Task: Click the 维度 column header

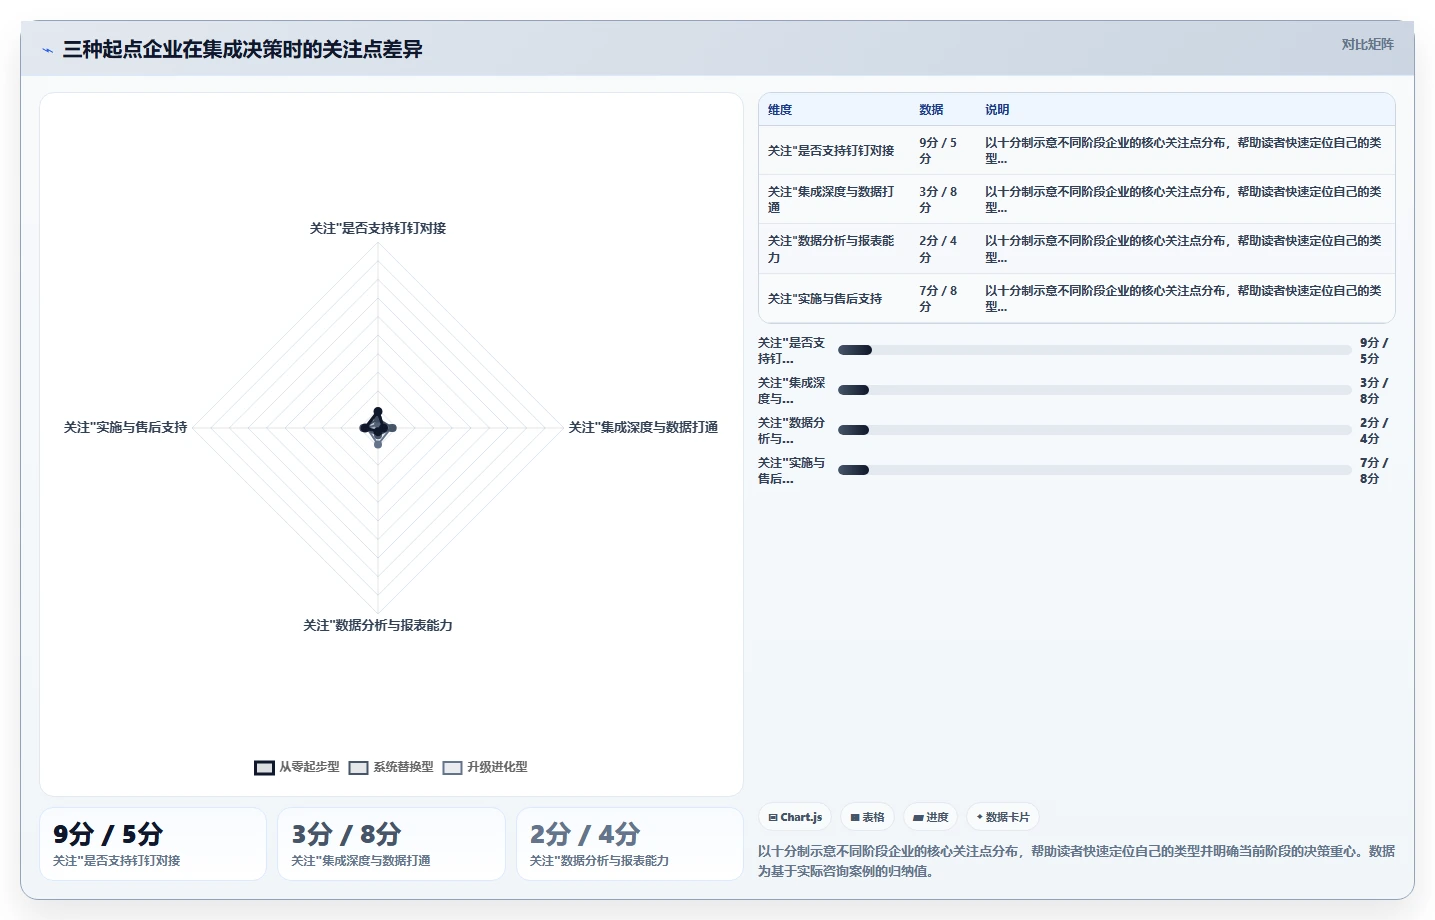Action: coord(780,110)
